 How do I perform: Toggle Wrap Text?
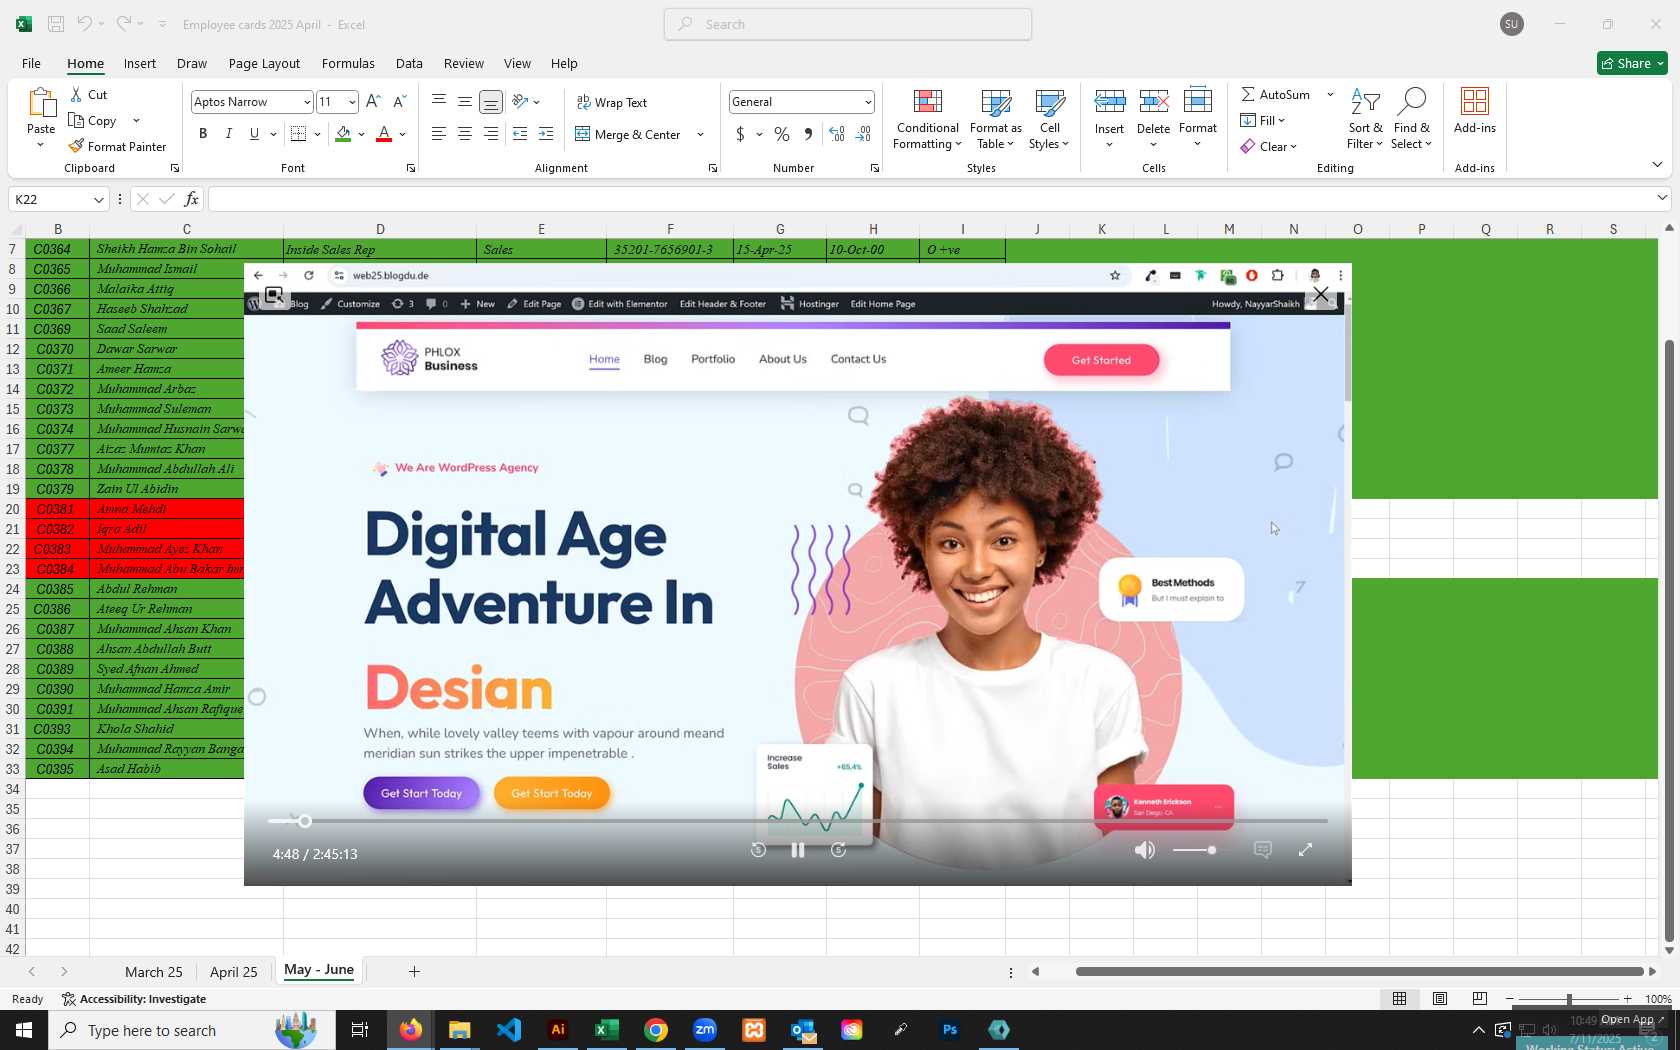[612, 102]
